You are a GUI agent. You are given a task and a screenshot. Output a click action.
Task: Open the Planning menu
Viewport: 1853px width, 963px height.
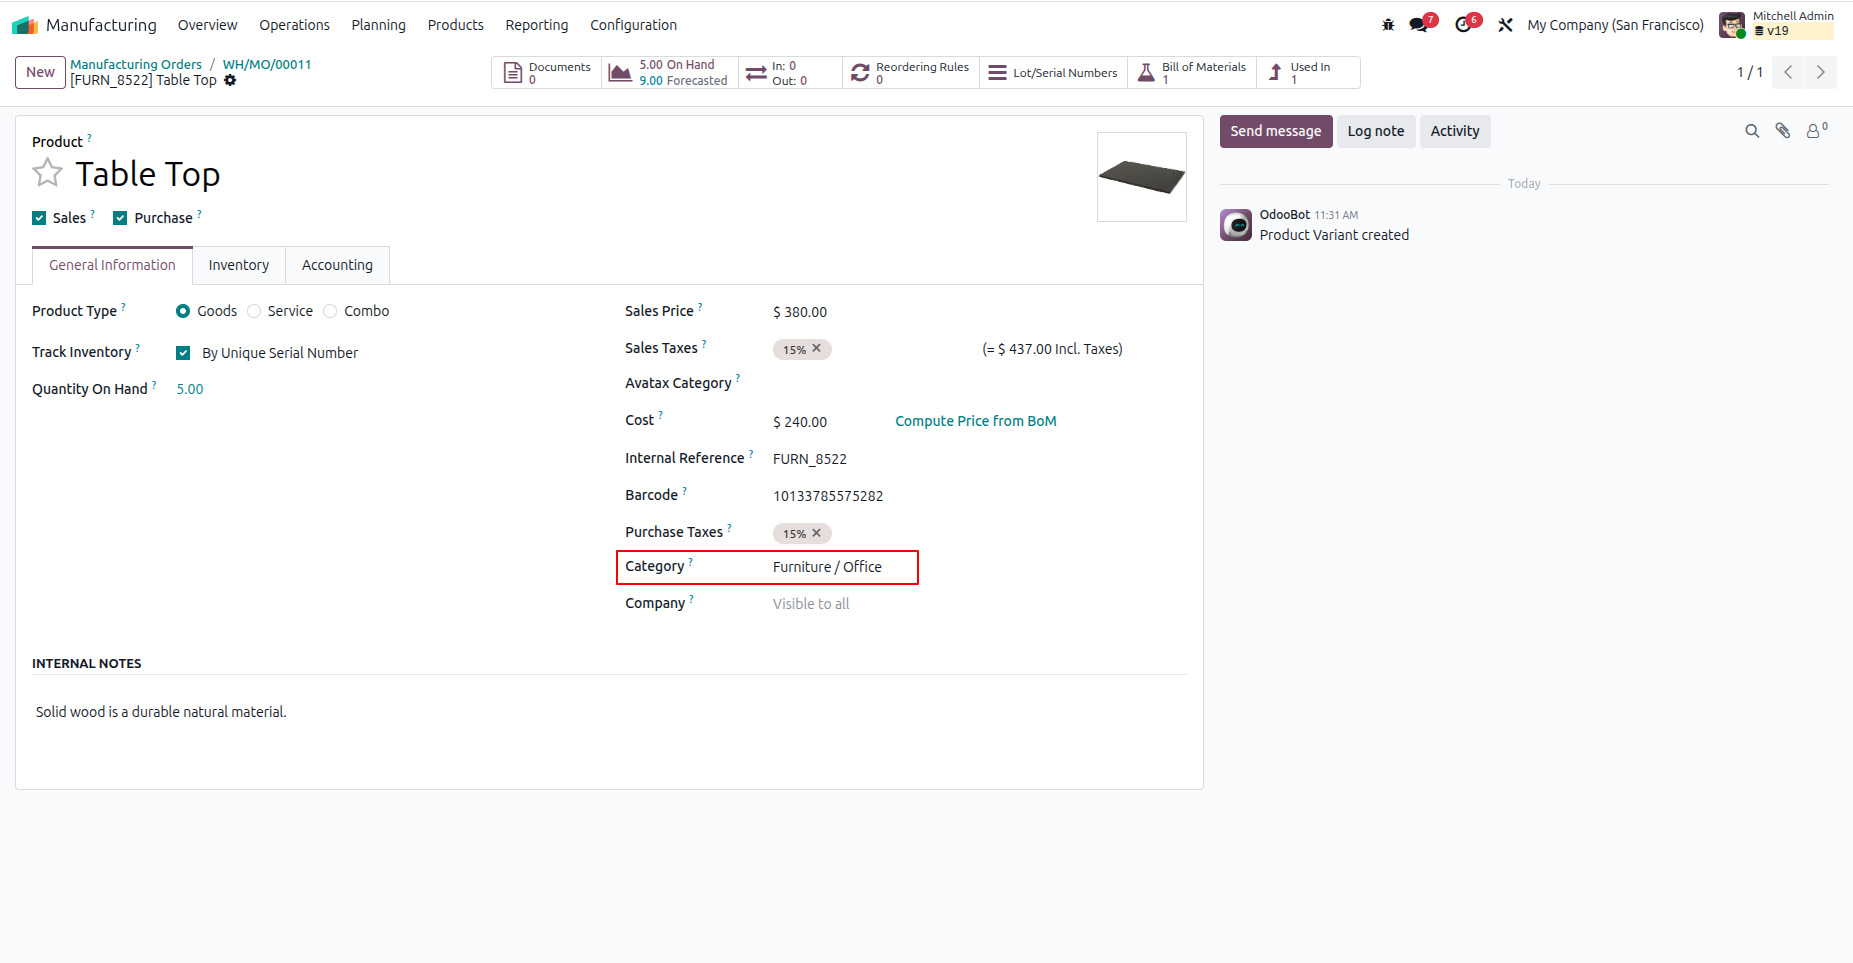(378, 25)
